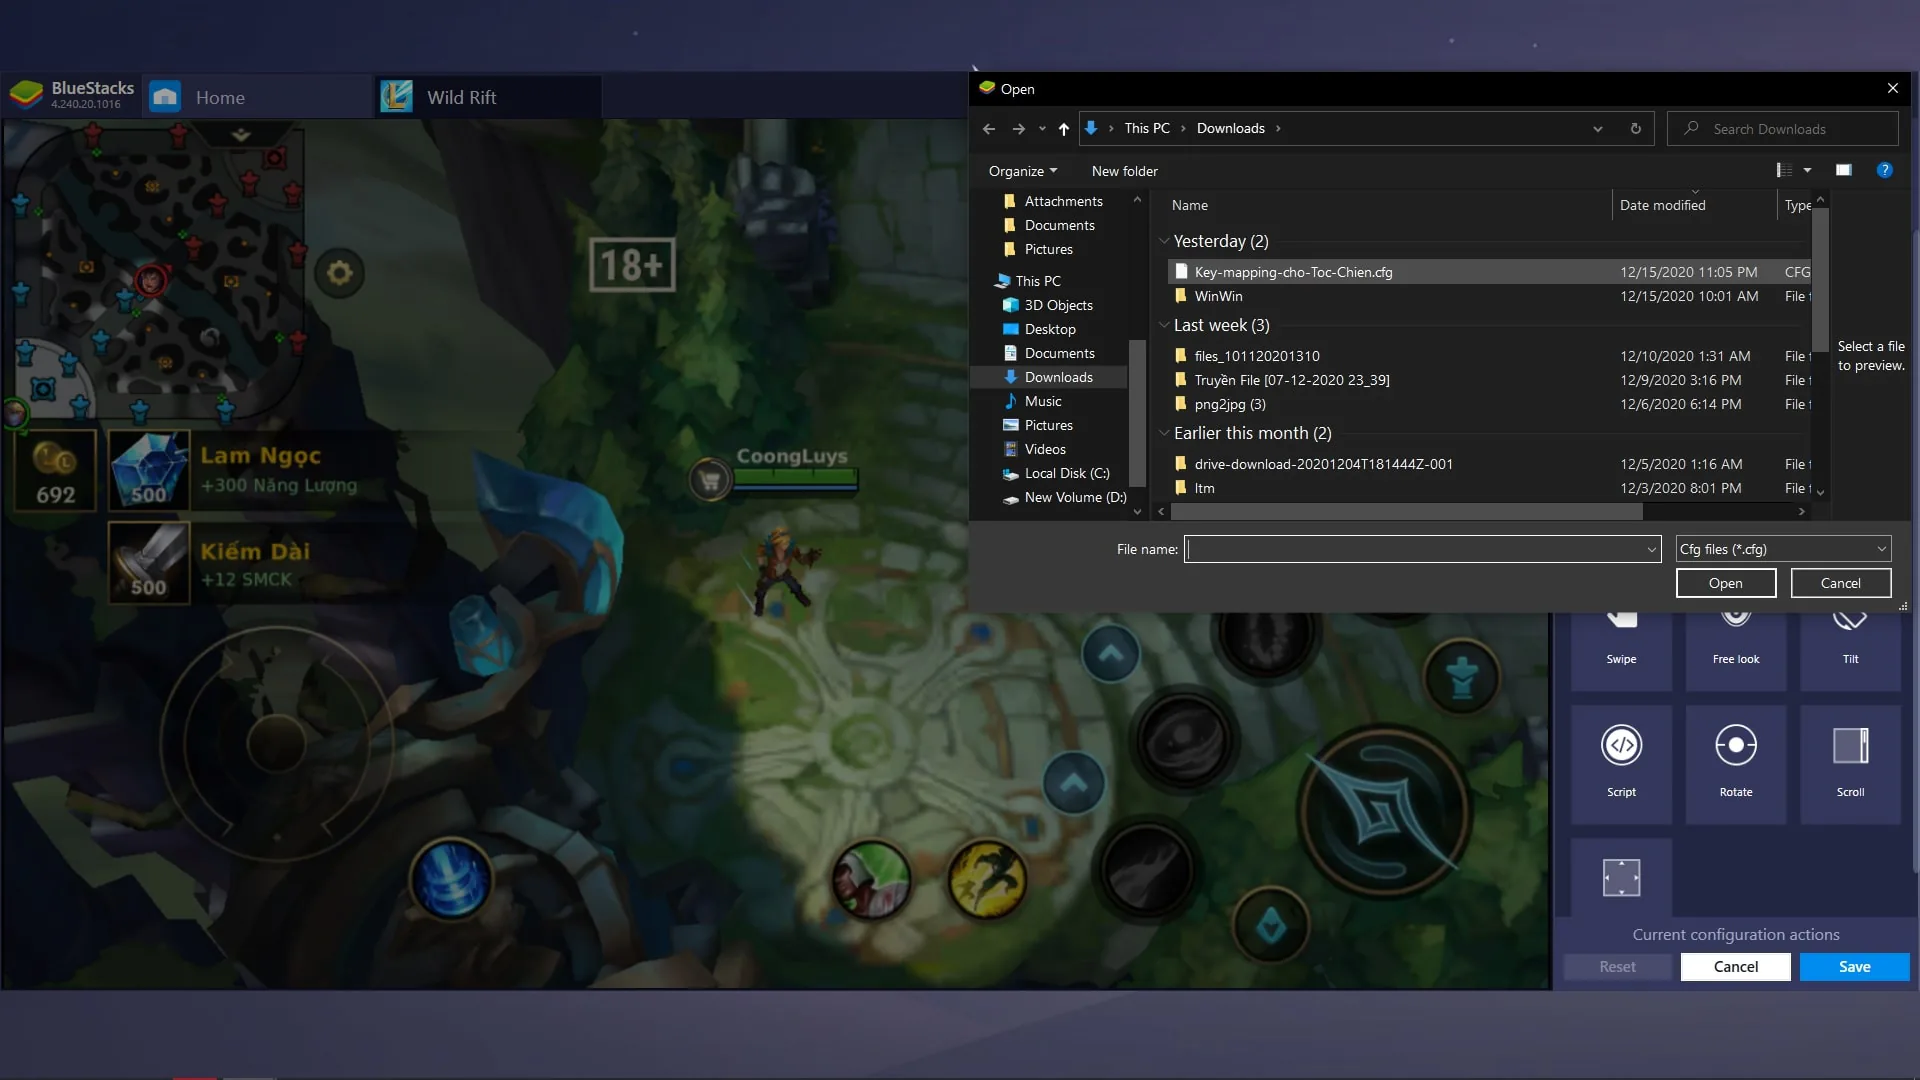
Task: Select the drive-download-20201204T181444Z-001 folder
Action: [1489, 464]
